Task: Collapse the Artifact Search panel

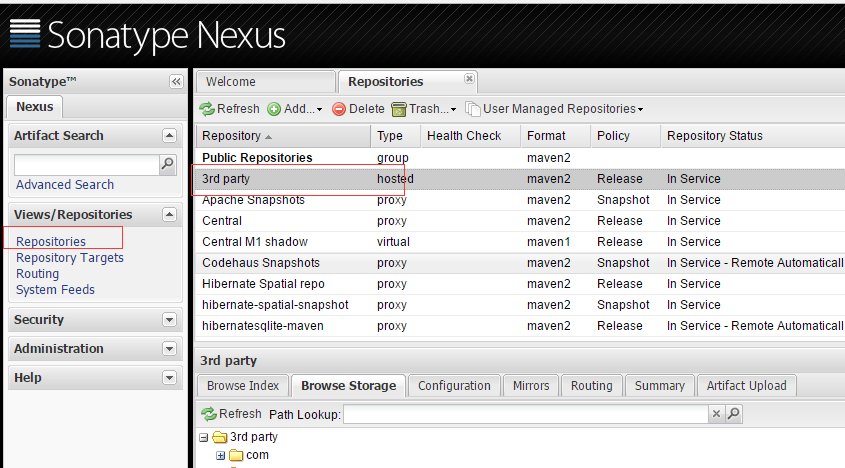Action: pos(169,135)
